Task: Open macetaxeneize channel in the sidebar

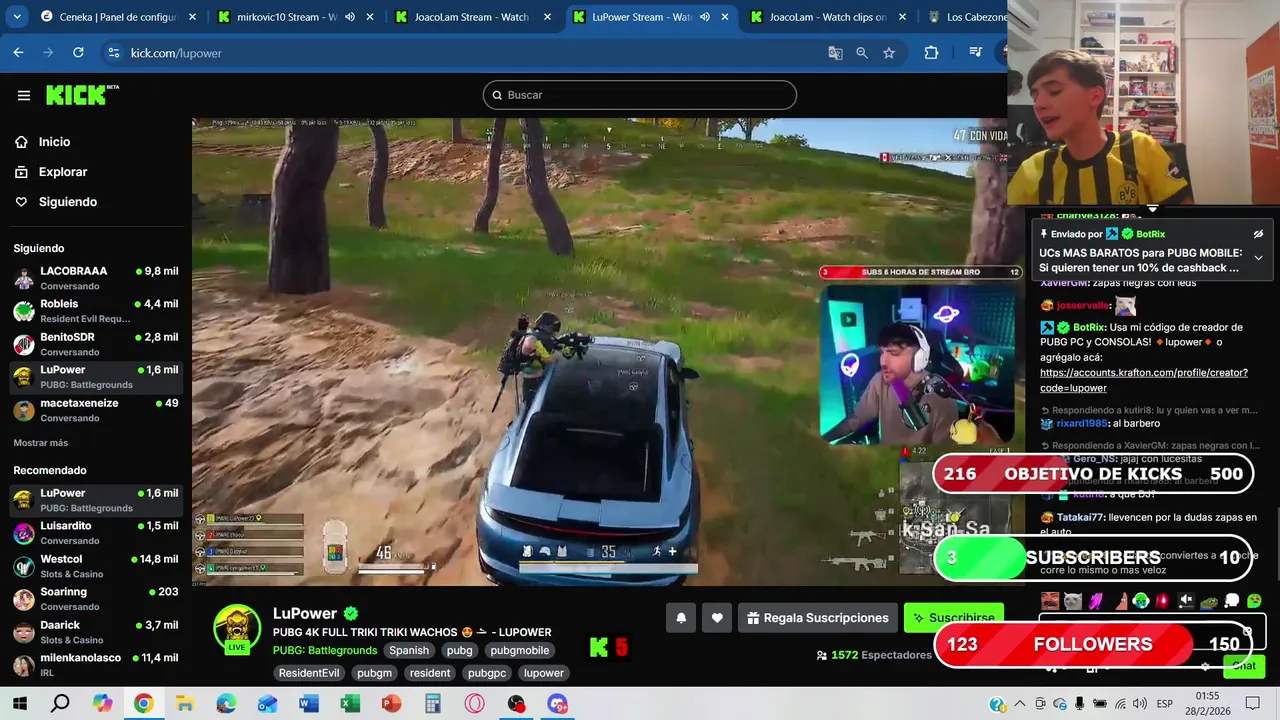Action: coord(95,410)
